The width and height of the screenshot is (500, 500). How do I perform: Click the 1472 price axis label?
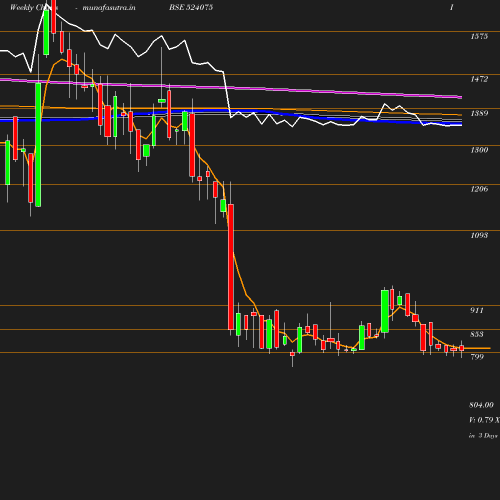pyautogui.click(x=479, y=79)
